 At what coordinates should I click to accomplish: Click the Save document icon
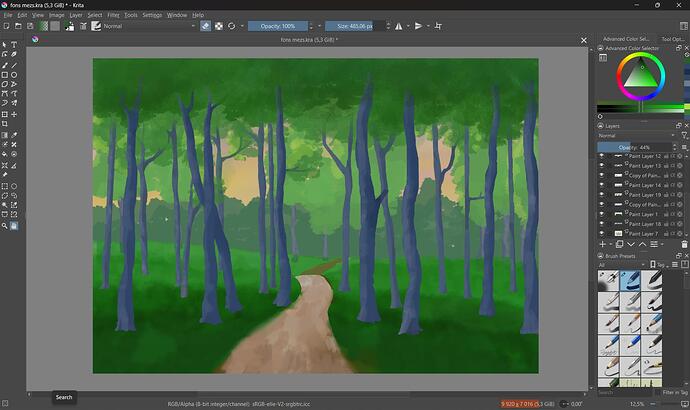pos(30,26)
